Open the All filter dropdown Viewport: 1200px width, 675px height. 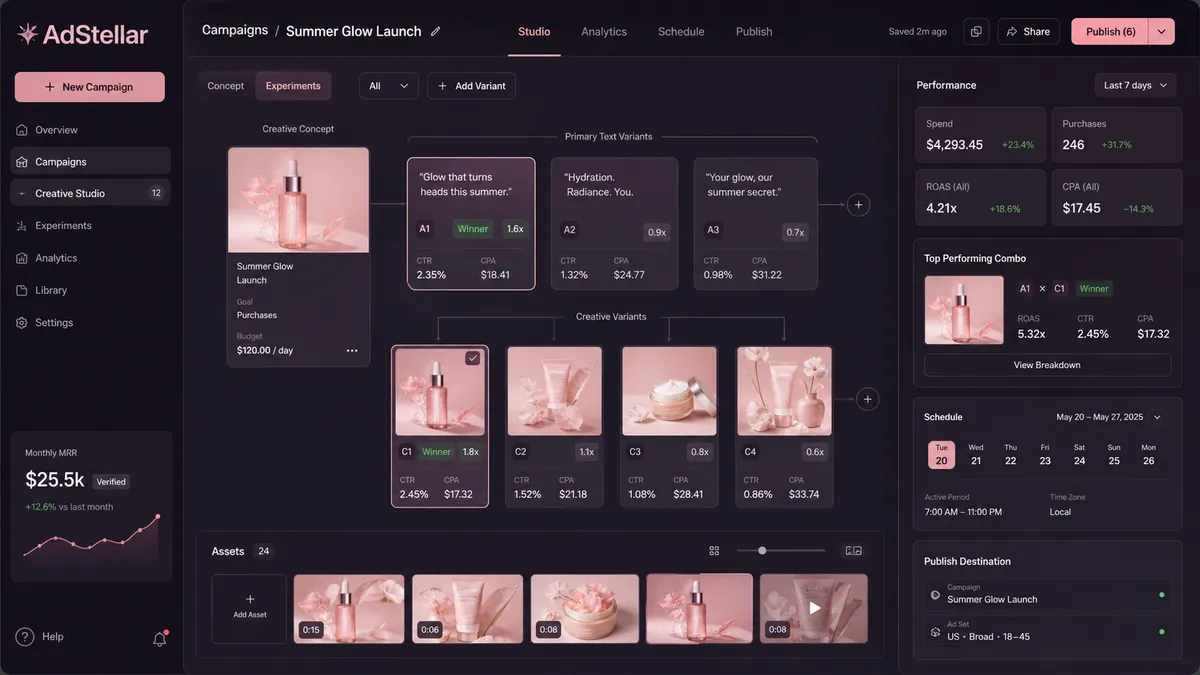click(x=389, y=86)
